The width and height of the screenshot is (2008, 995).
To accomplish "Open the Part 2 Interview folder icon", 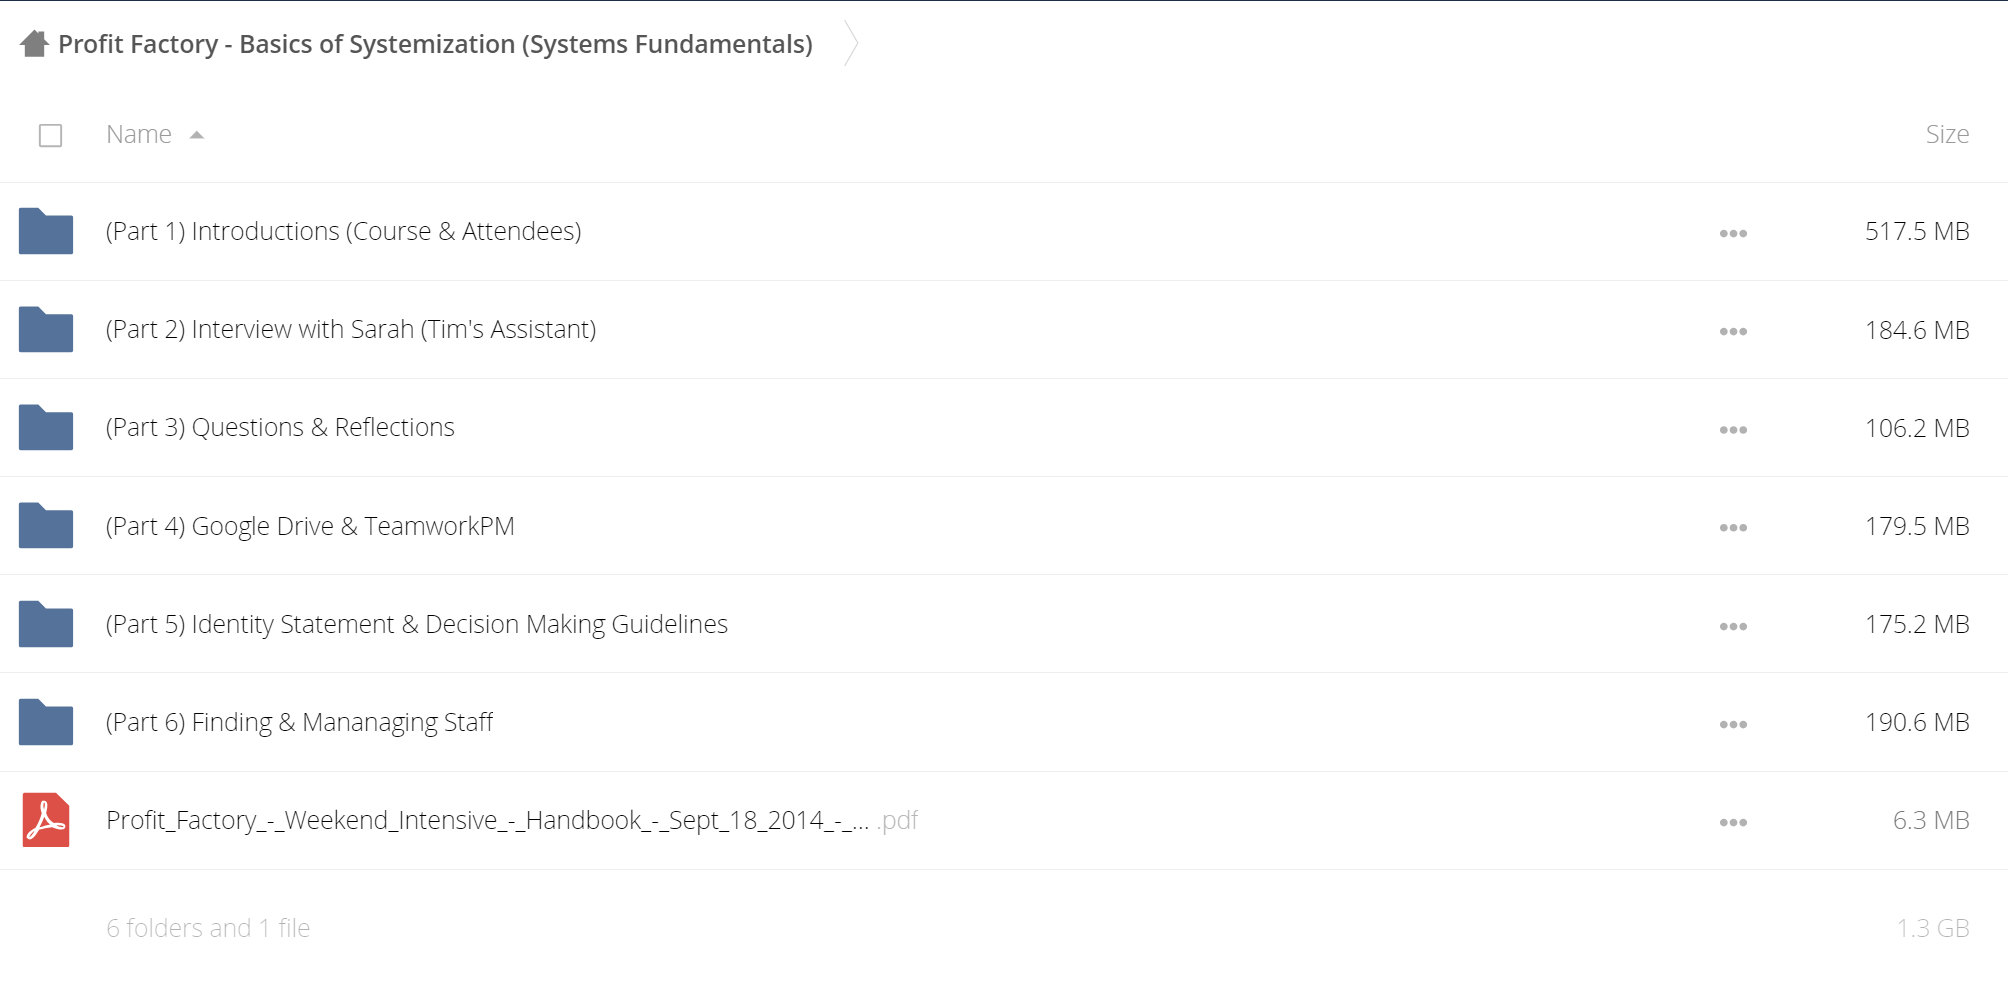I will click(46, 329).
